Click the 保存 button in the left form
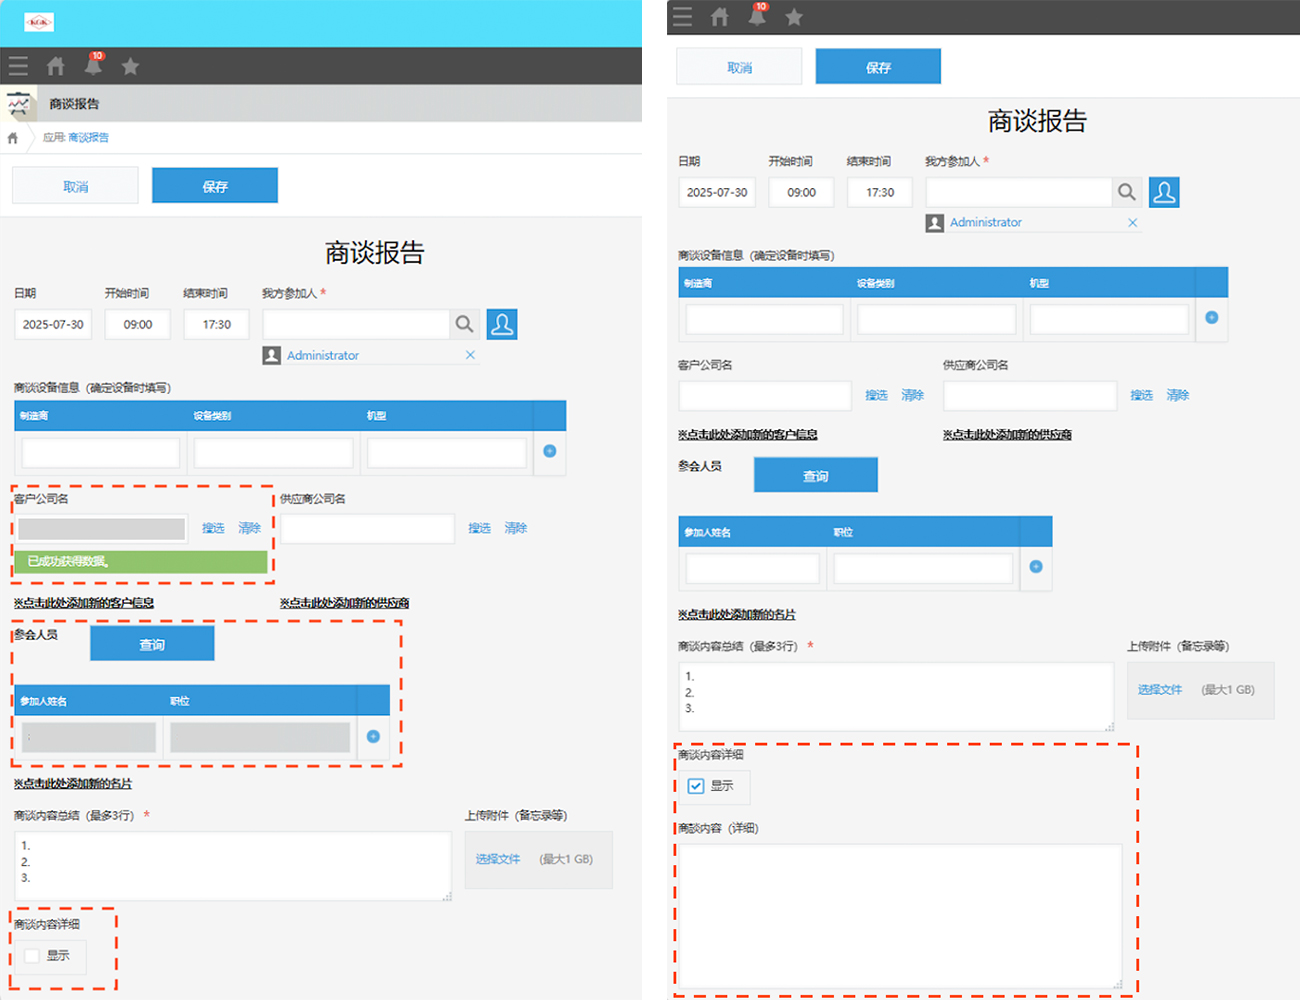This screenshot has height=1000, width=1300. pos(215,186)
